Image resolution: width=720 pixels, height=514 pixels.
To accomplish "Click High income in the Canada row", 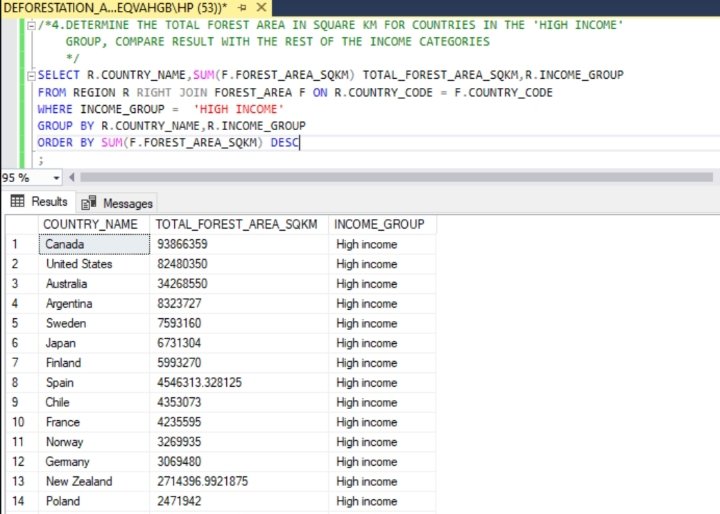I will (366, 244).
